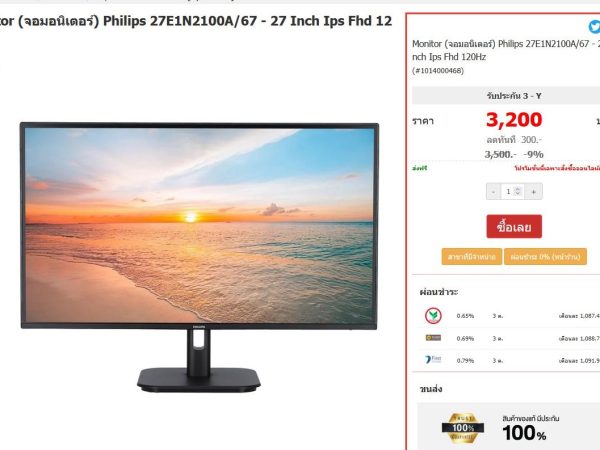
Task: Click the monitor product image
Action: (x=199, y=257)
